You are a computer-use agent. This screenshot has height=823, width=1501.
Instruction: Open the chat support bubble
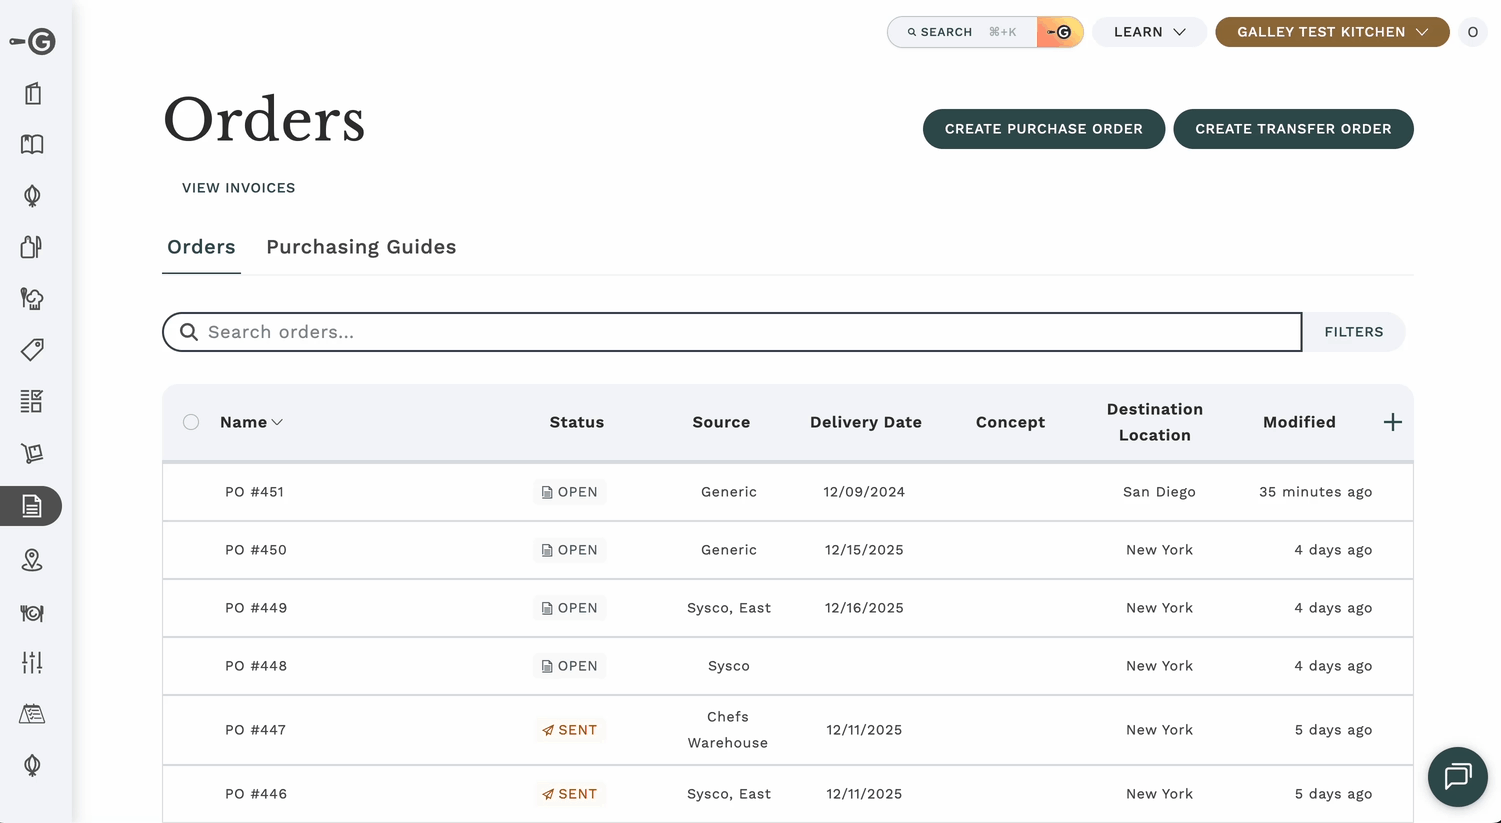click(x=1457, y=776)
